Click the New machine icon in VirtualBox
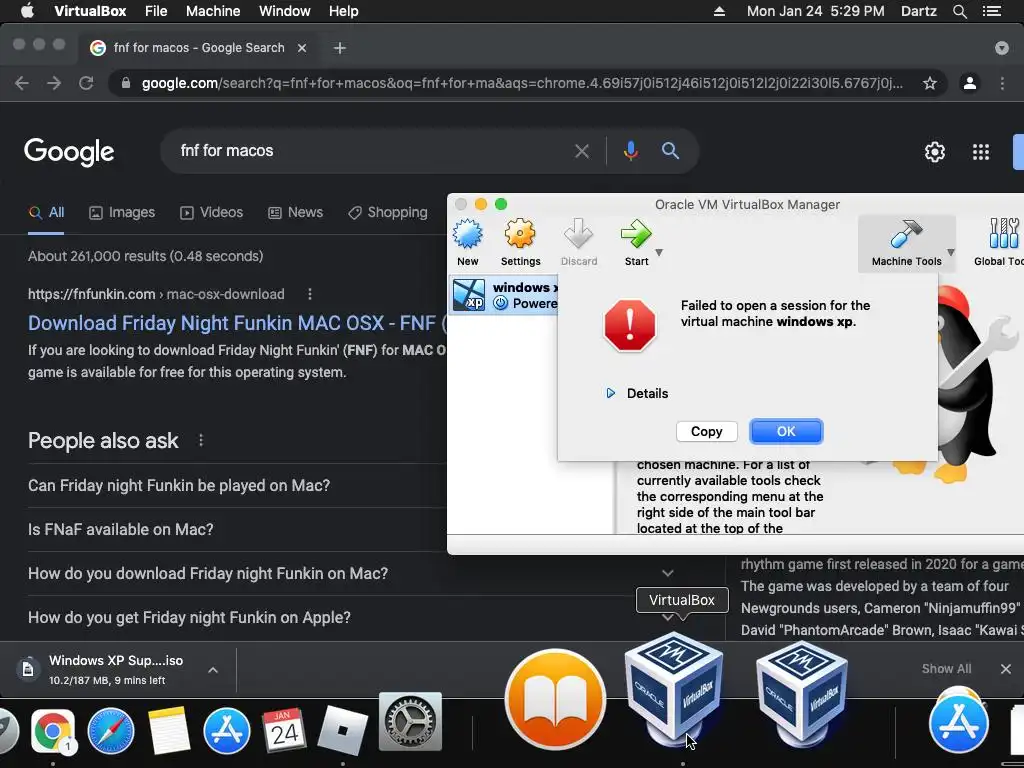 pyautogui.click(x=468, y=235)
